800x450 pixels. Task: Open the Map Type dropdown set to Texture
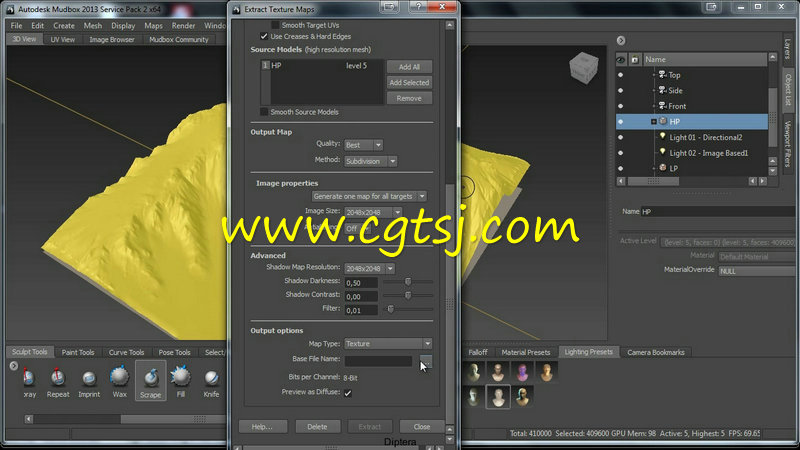388,343
